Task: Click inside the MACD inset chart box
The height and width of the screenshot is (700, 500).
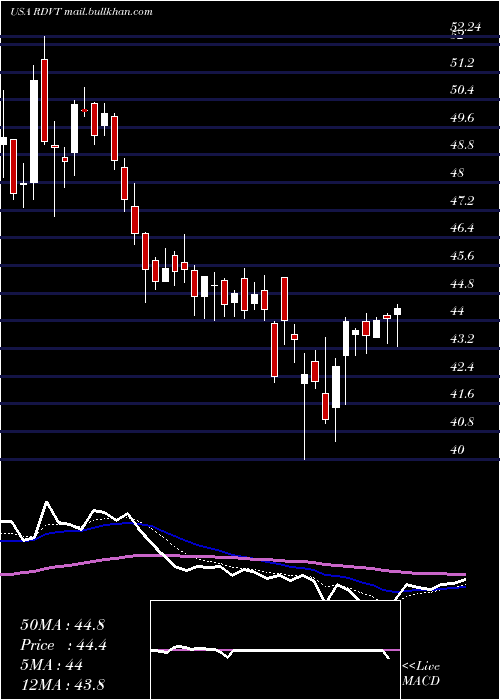Action: 275,650
